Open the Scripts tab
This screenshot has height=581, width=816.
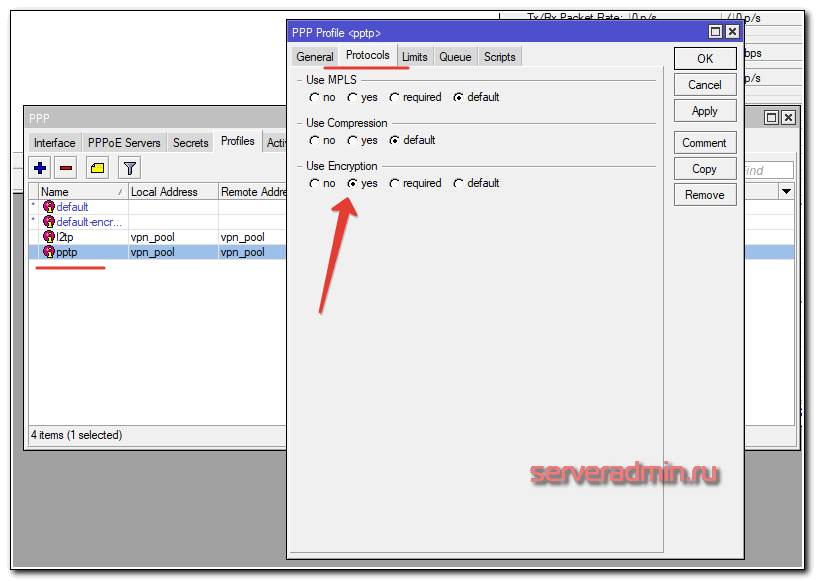(500, 57)
